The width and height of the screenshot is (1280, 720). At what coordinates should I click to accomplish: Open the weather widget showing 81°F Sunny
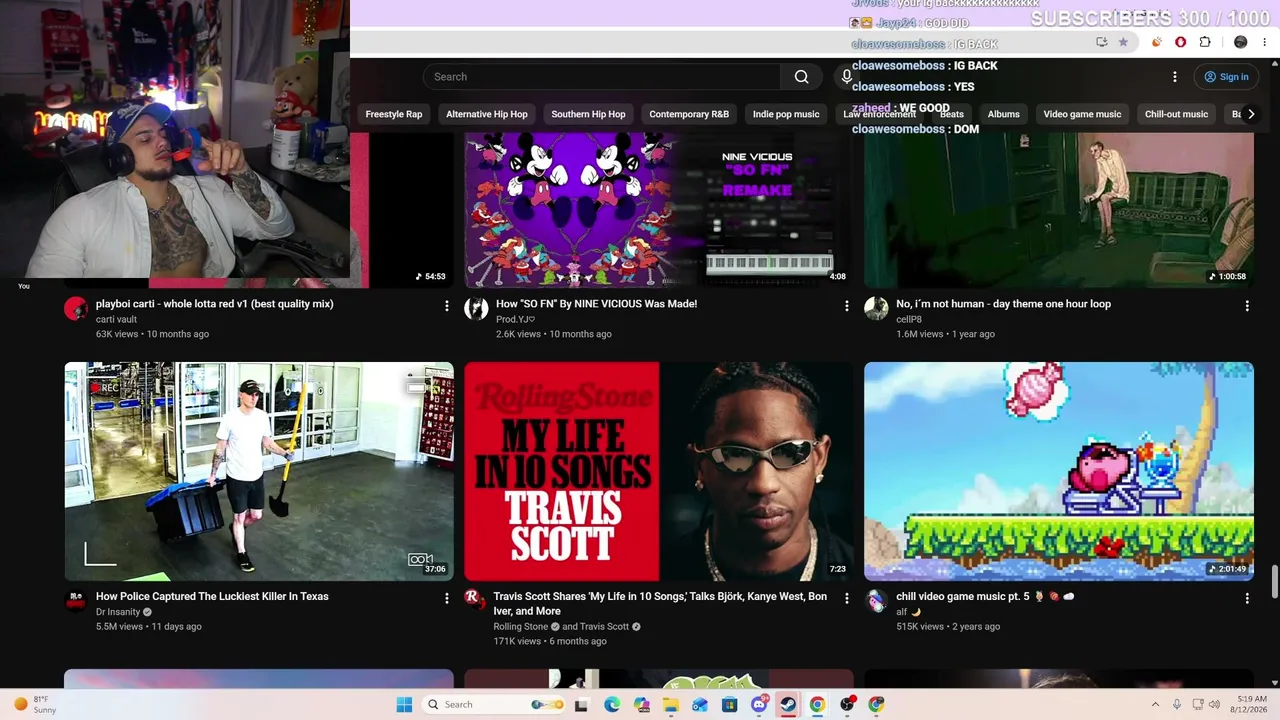(x=35, y=704)
